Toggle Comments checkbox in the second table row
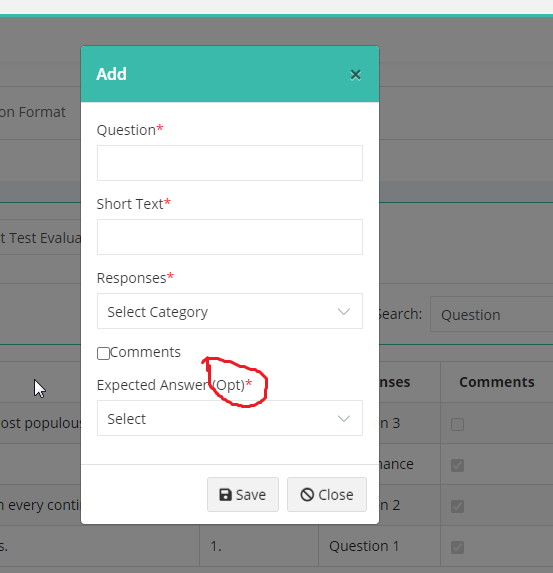 coord(457,465)
